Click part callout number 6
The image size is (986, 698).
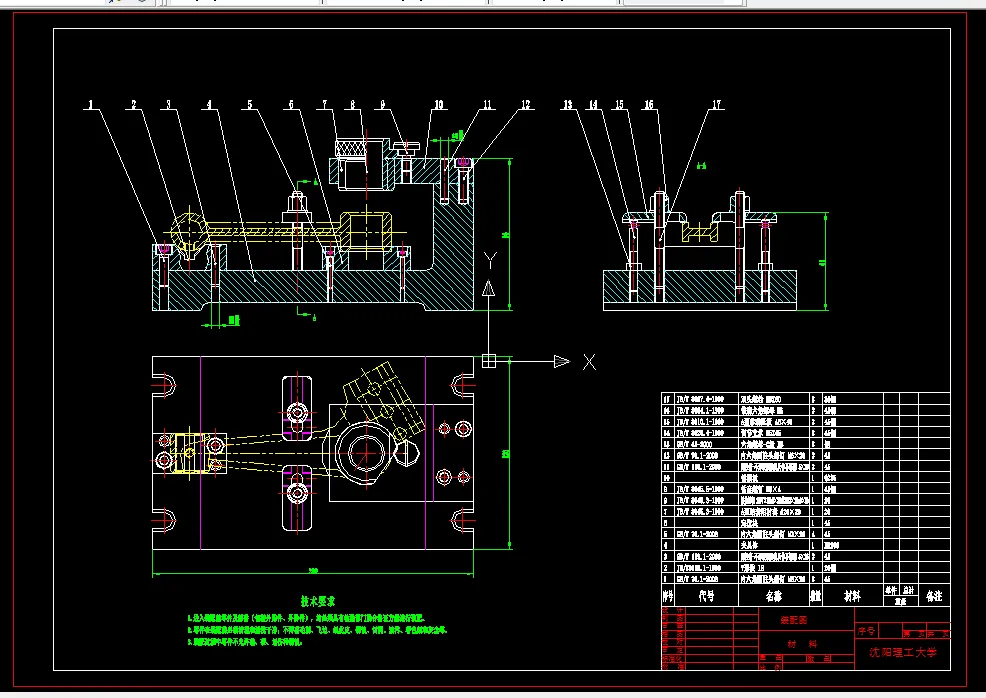291,104
